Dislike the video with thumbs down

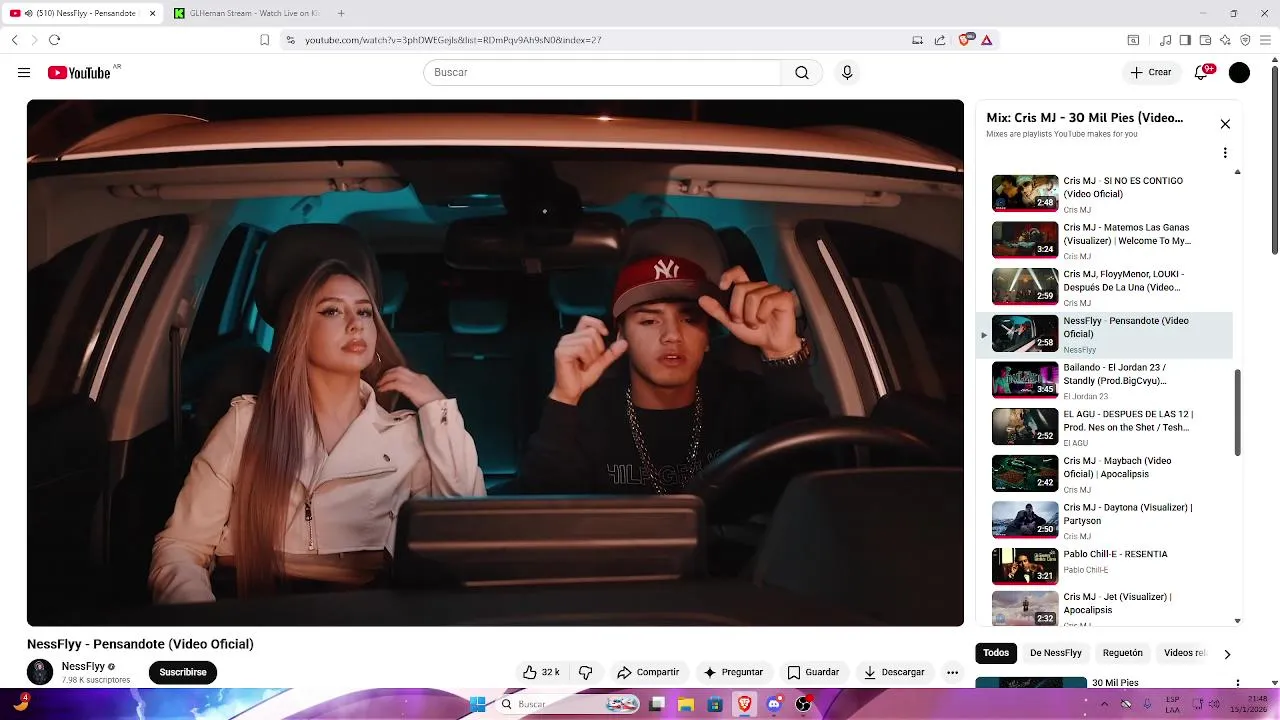point(586,672)
